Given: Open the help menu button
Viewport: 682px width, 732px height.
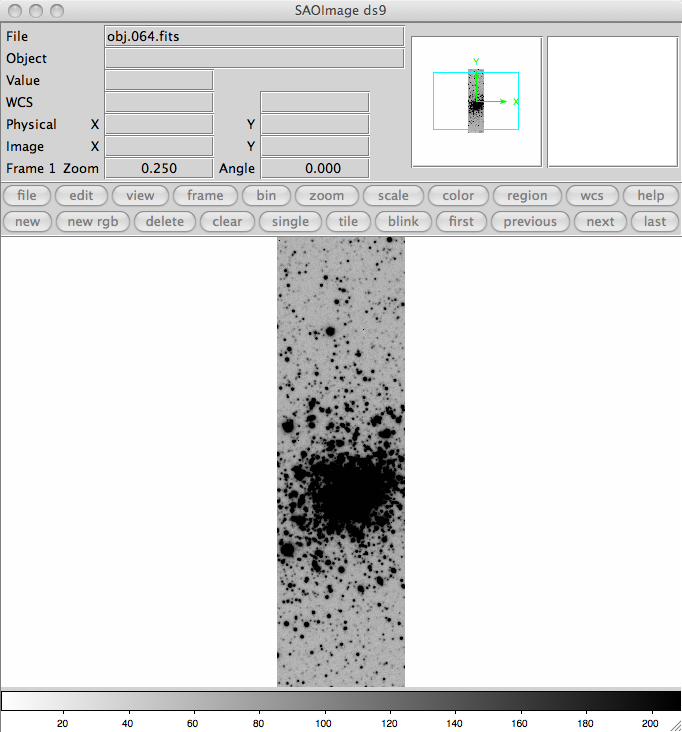Looking at the screenshot, I should pos(651,195).
